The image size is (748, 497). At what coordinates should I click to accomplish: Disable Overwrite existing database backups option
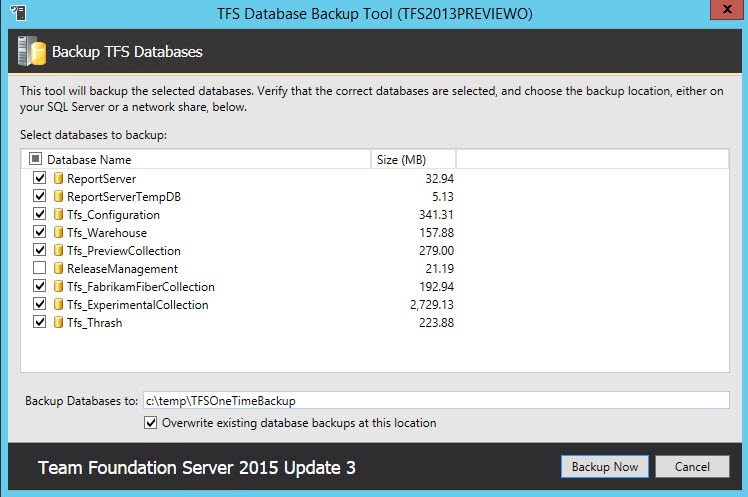coord(150,423)
